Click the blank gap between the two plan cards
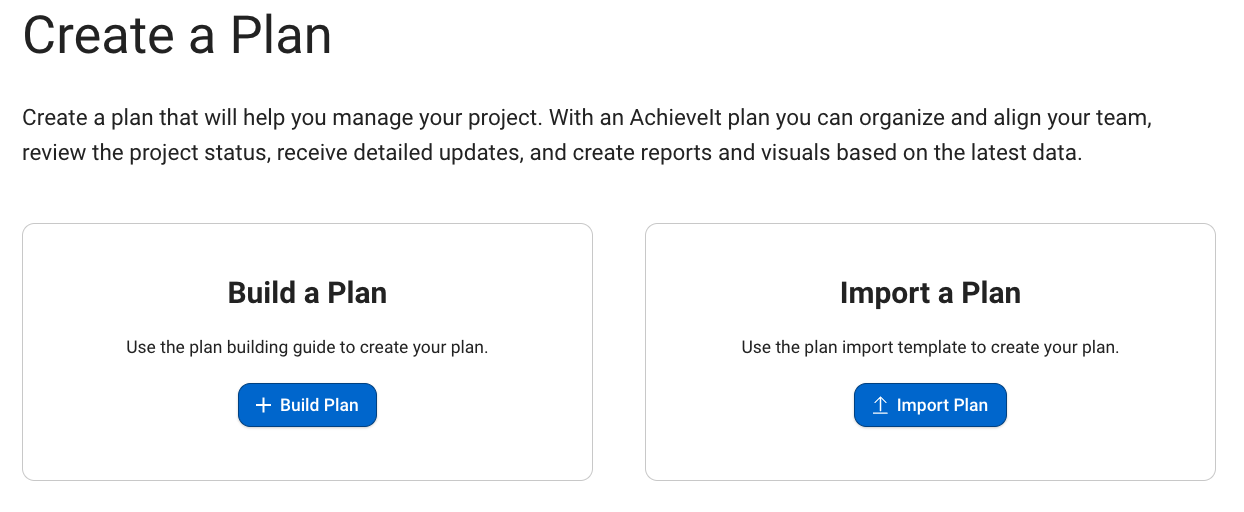 coord(619,352)
